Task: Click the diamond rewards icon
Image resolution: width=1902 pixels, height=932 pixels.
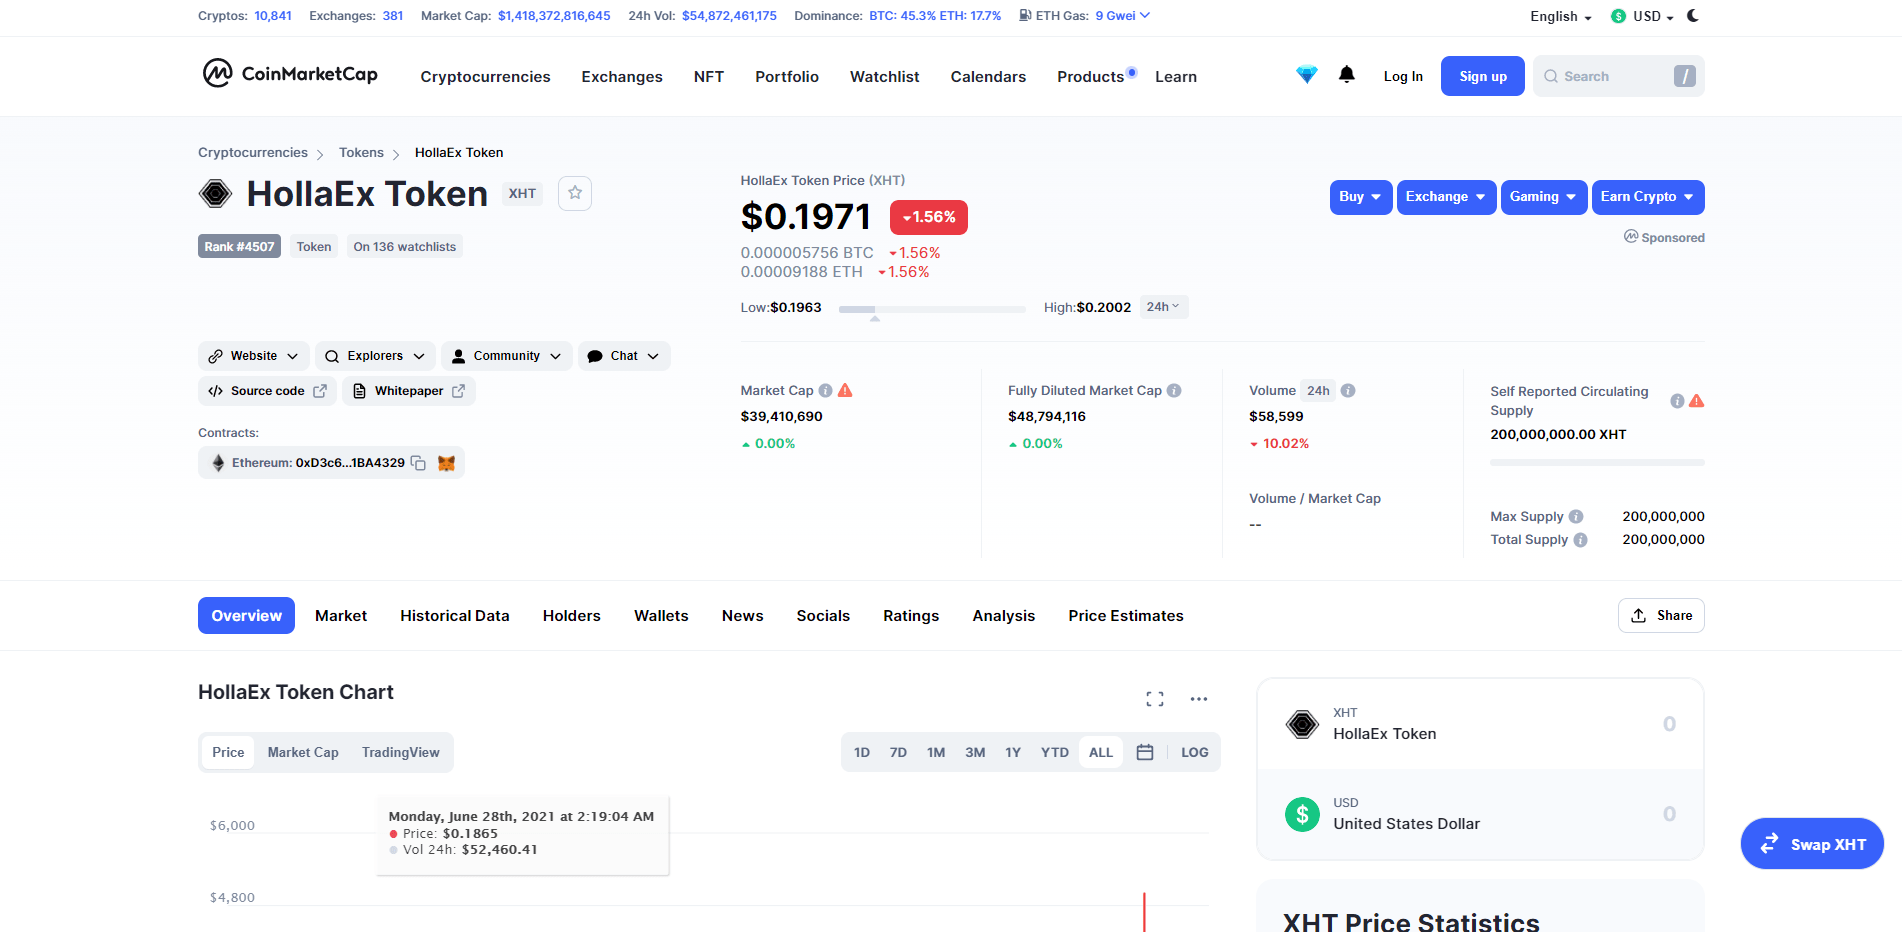Action: pos(1306,75)
